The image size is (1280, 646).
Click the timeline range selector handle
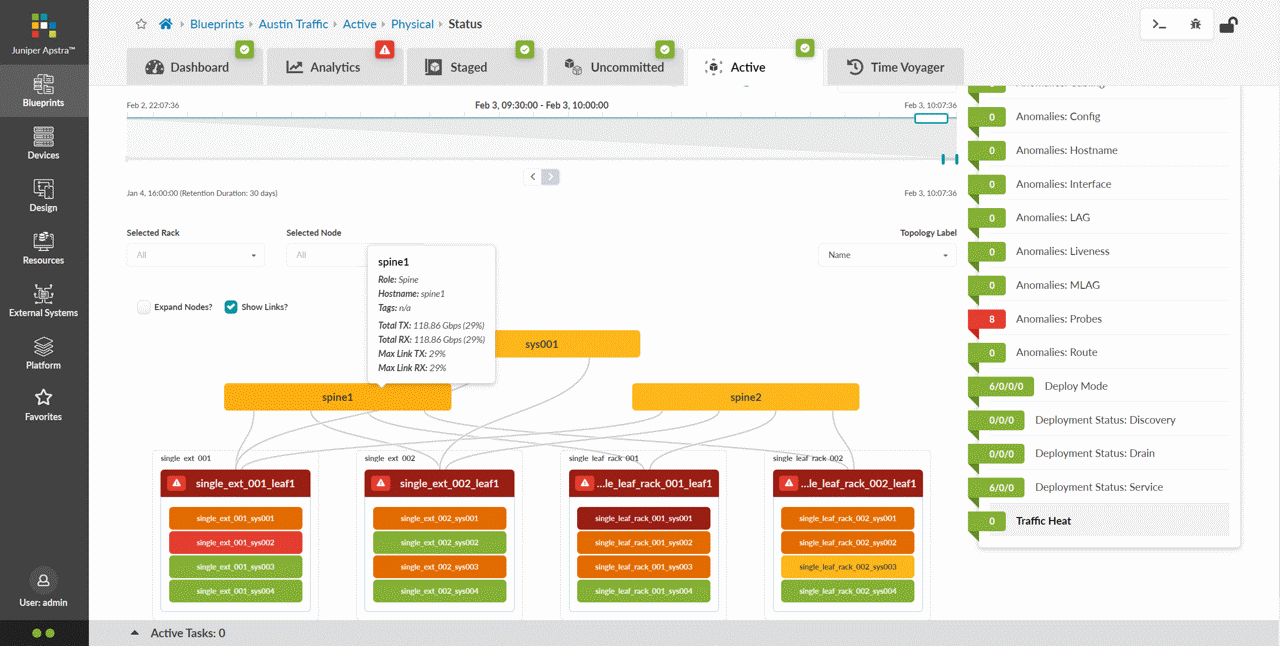pyautogui.click(x=931, y=118)
